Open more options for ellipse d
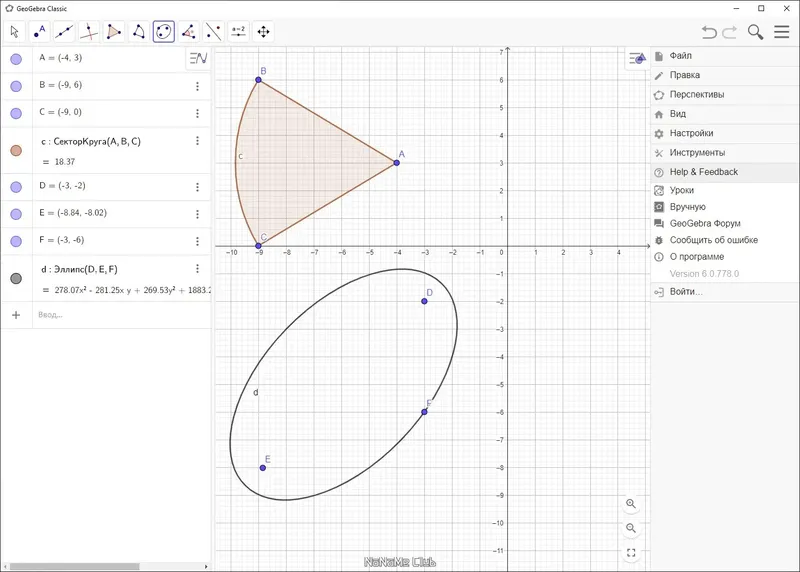Image resolution: width=800 pixels, height=572 pixels. [x=197, y=269]
